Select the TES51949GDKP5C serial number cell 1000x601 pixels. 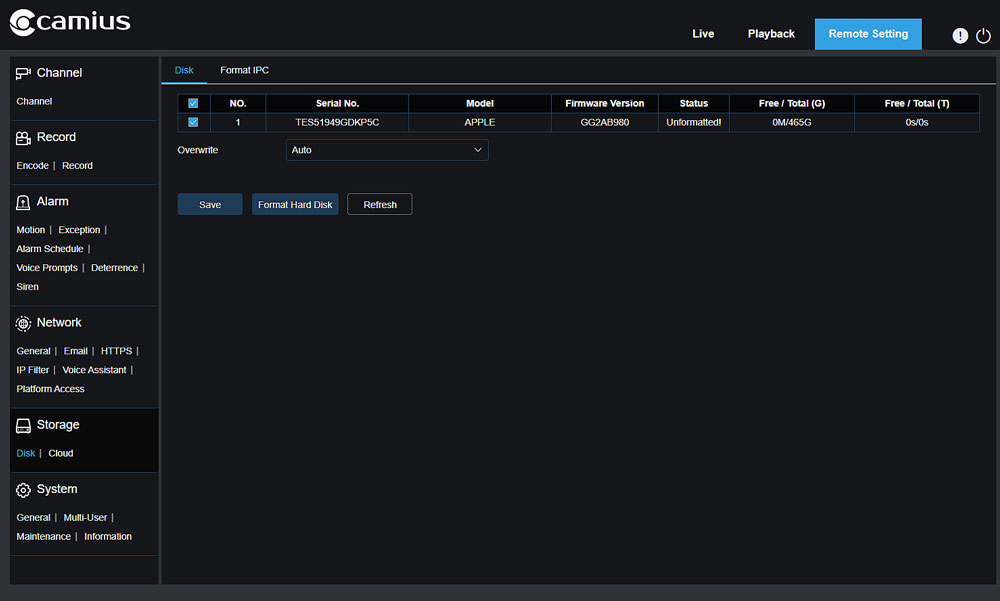[337, 122]
